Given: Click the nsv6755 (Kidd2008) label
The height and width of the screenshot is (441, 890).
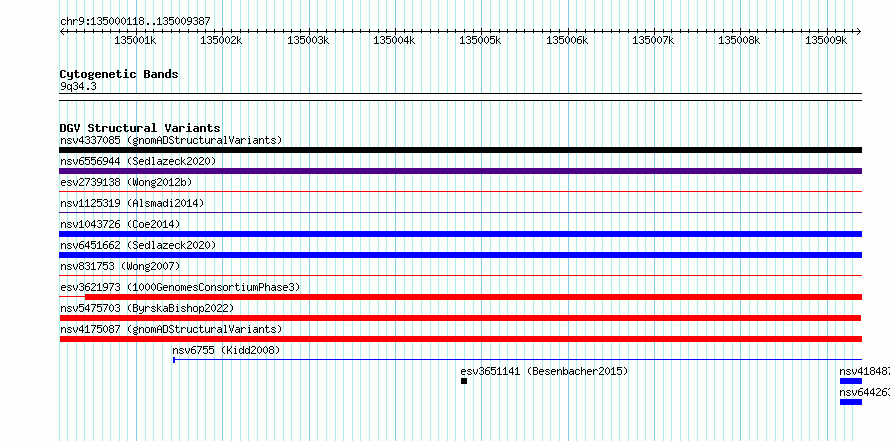Looking at the screenshot, I should pos(226,350).
